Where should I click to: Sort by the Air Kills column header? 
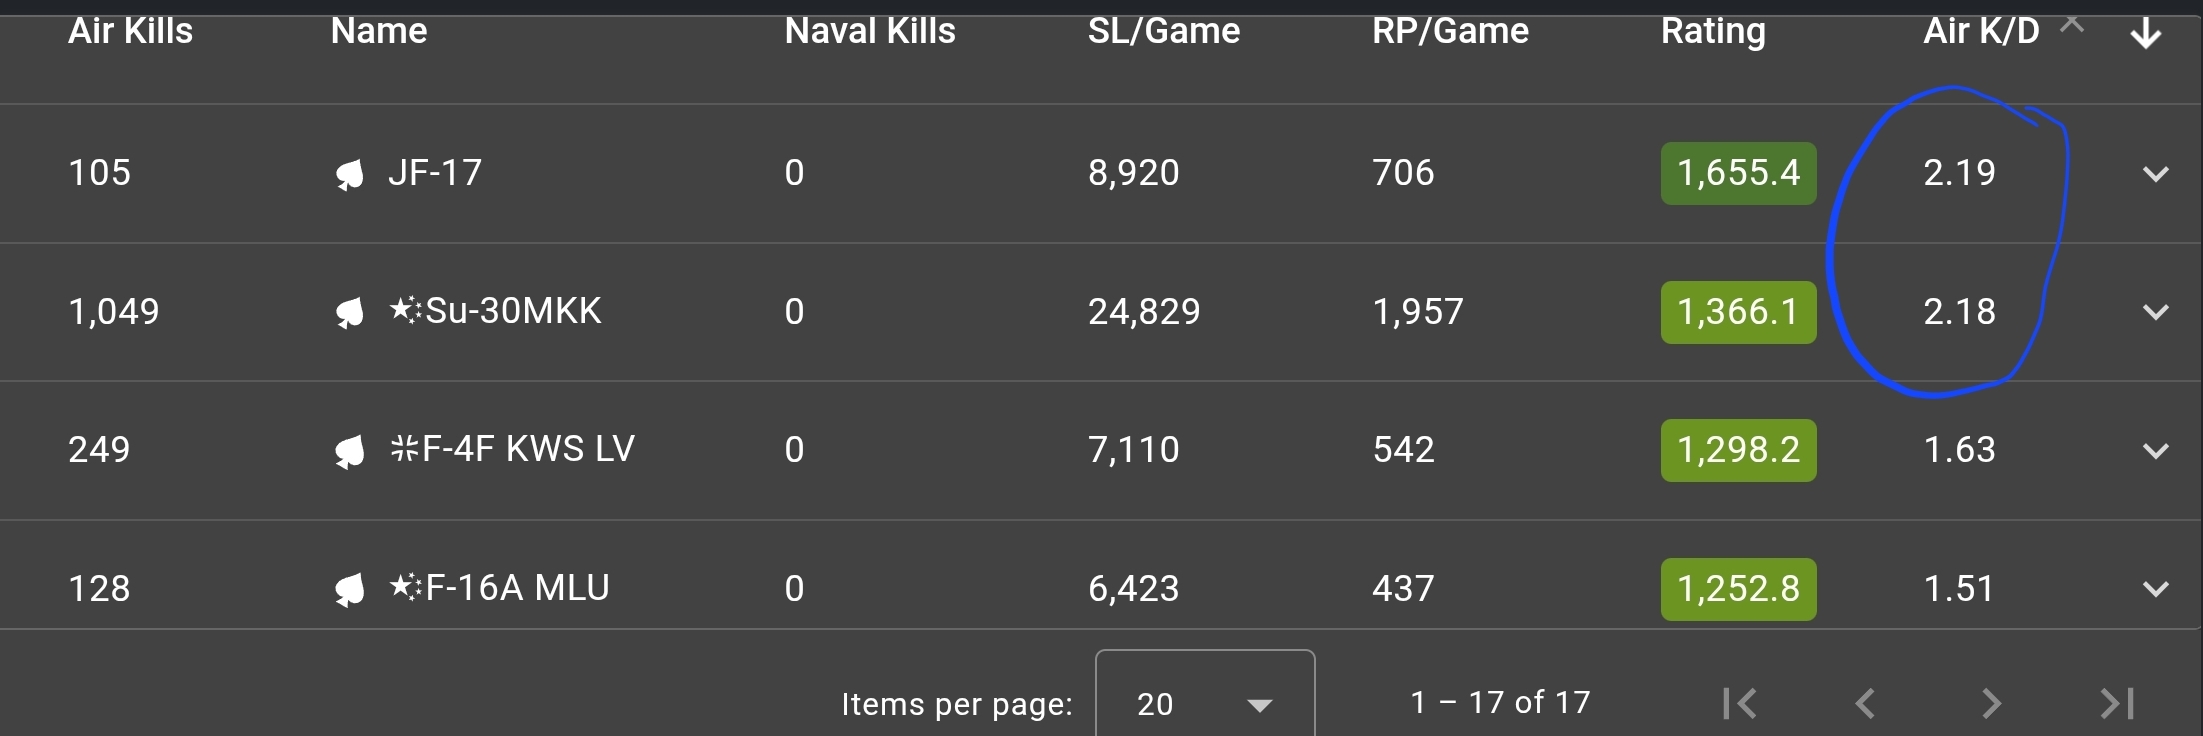coord(130,31)
